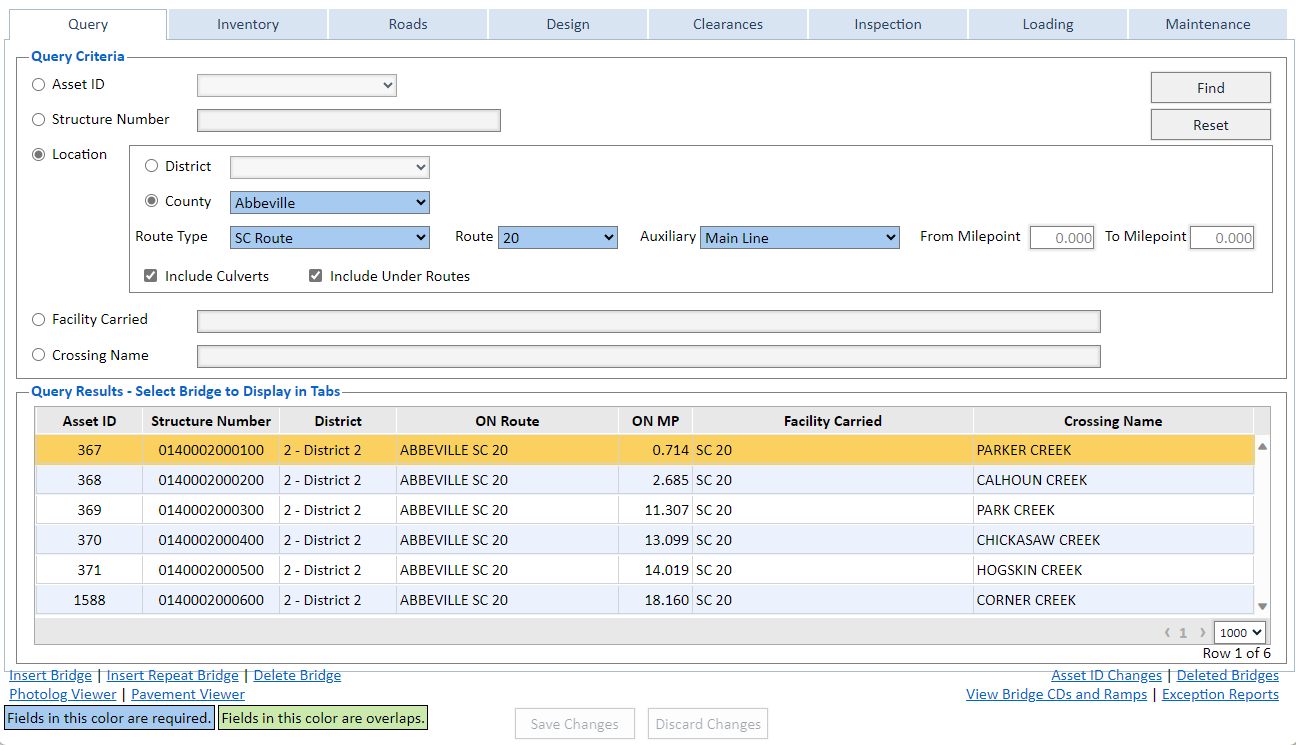This screenshot has width=1296, height=745.
Task: Click the Reset button
Action: pyautogui.click(x=1211, y=125)
